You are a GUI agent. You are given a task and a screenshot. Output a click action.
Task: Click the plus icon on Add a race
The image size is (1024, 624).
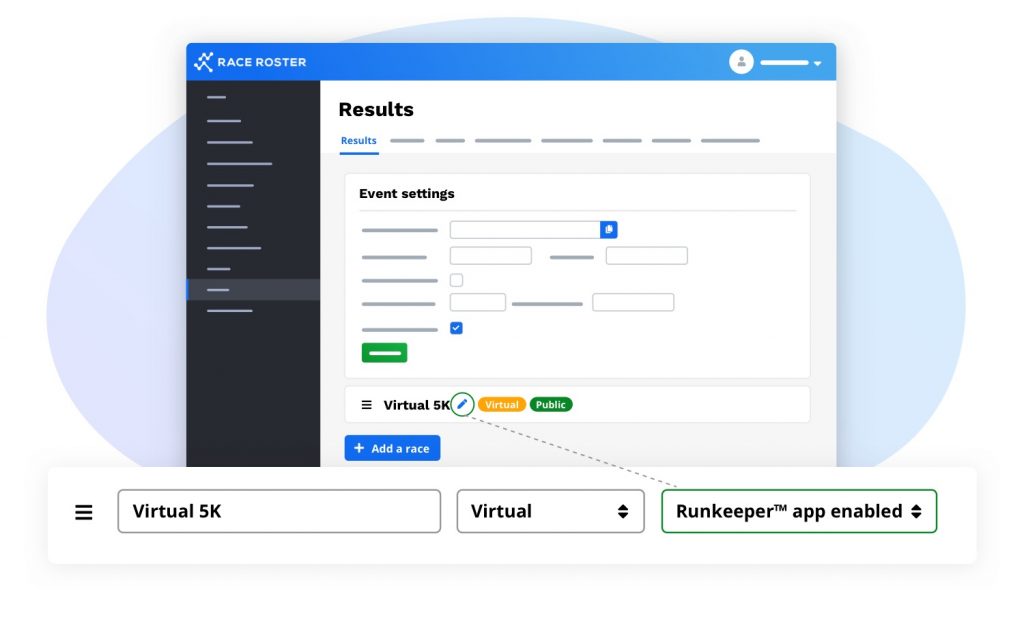359,449
